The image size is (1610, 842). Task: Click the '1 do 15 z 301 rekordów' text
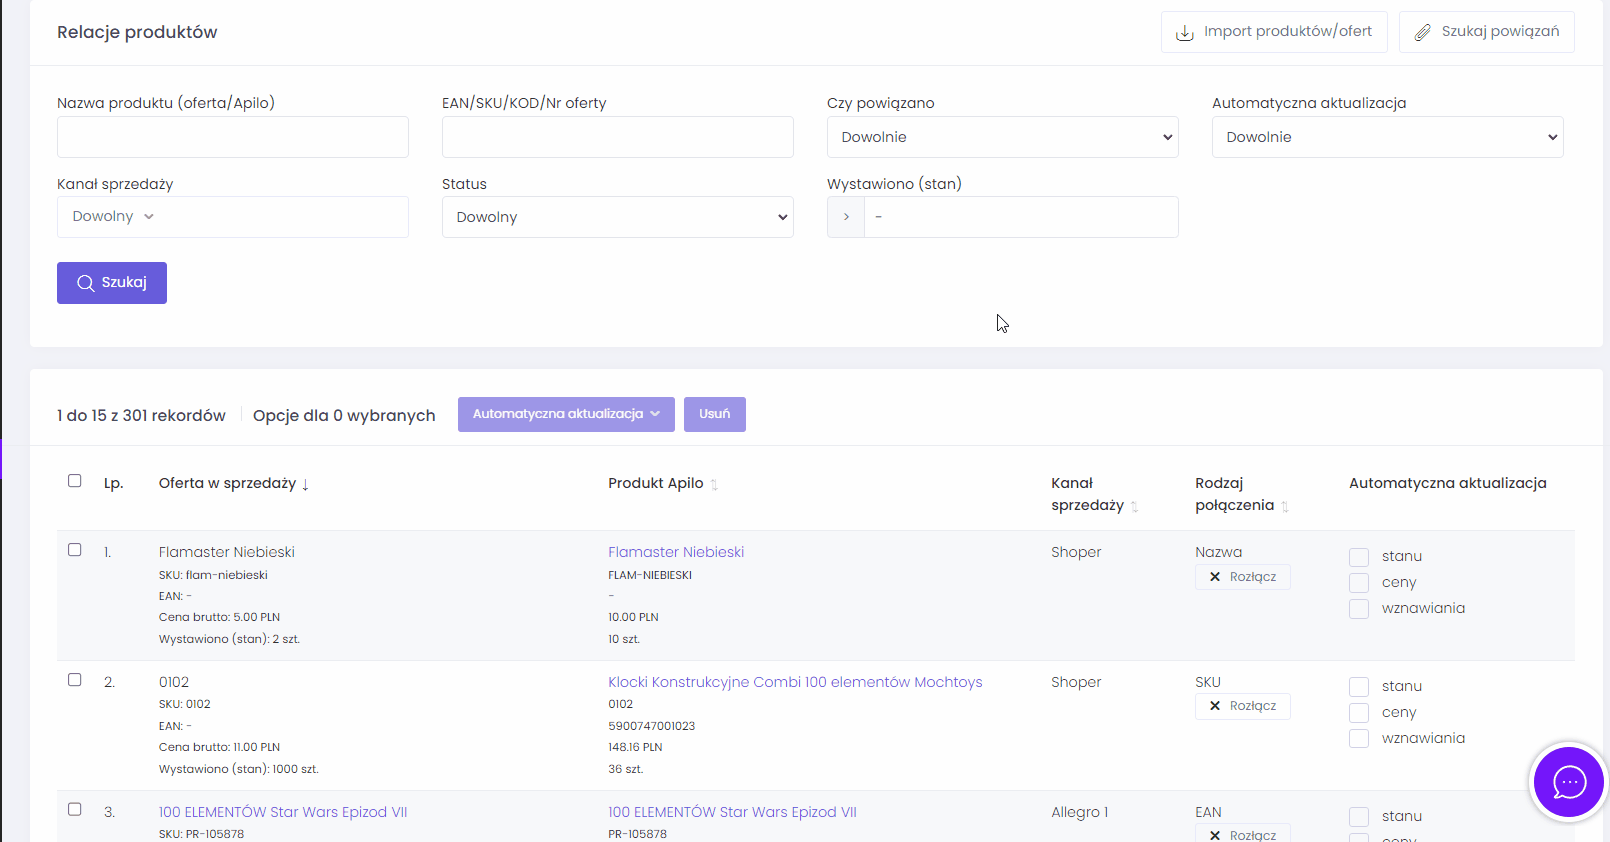[x=141, y=415]
